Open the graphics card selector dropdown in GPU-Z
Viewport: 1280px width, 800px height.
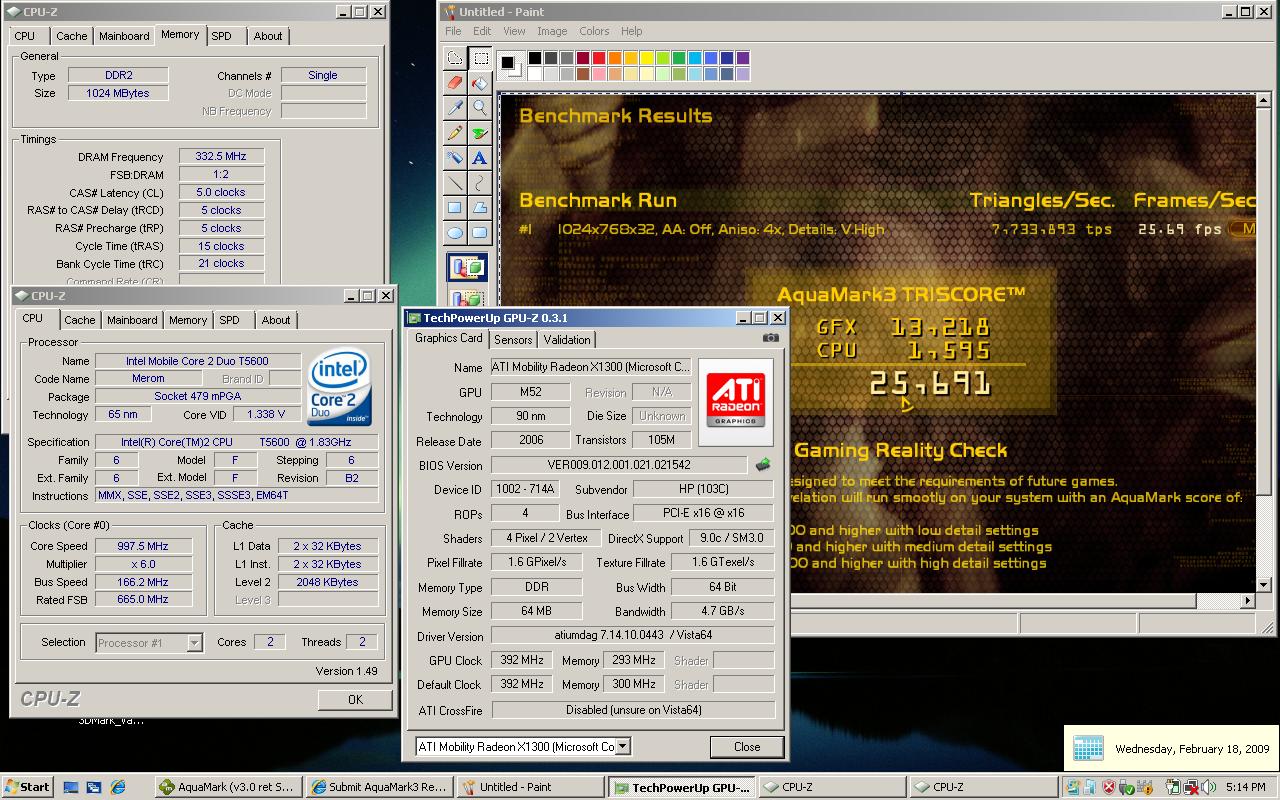pyautogui.click(x=622, y=746)
